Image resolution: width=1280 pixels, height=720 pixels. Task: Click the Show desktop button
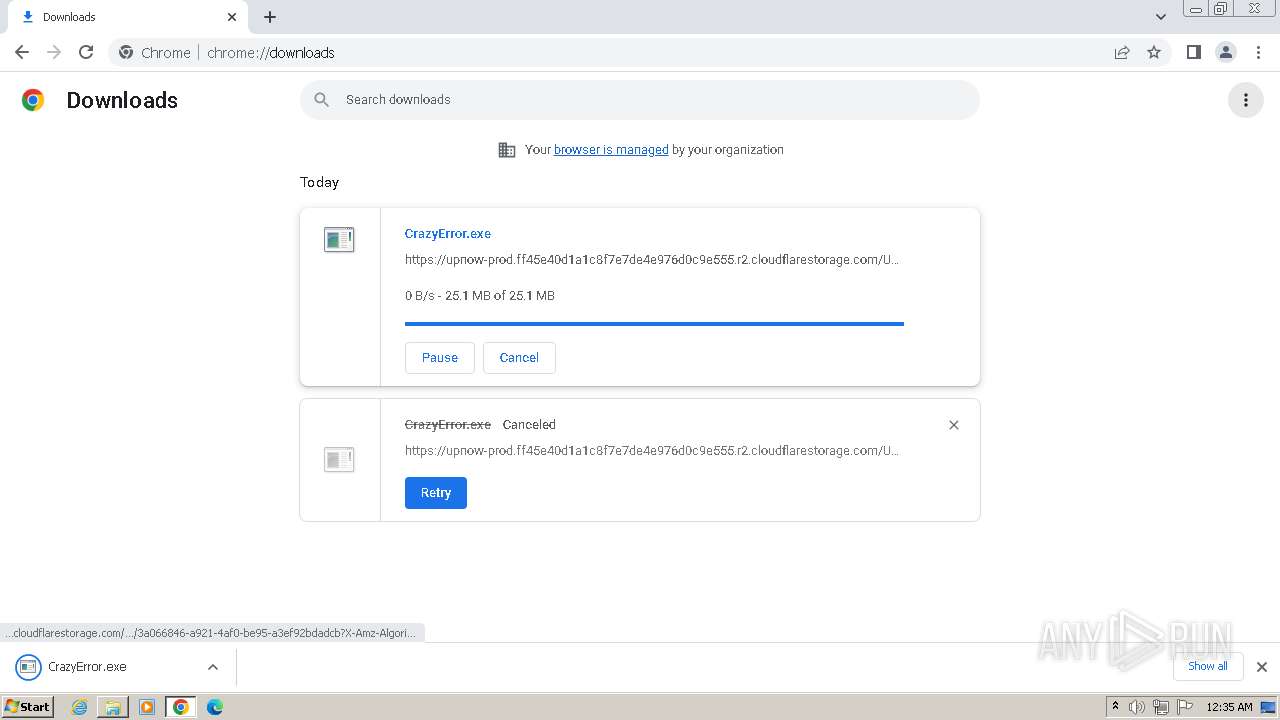click(x=1269, y=707)
